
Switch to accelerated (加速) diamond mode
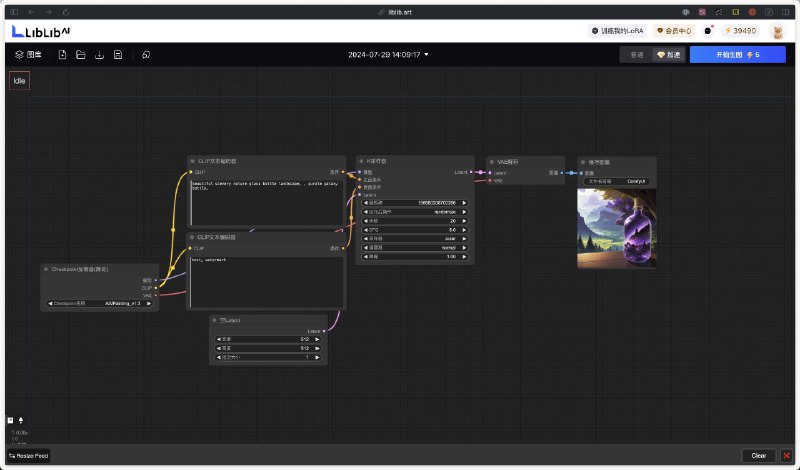(x=668, y=55)
